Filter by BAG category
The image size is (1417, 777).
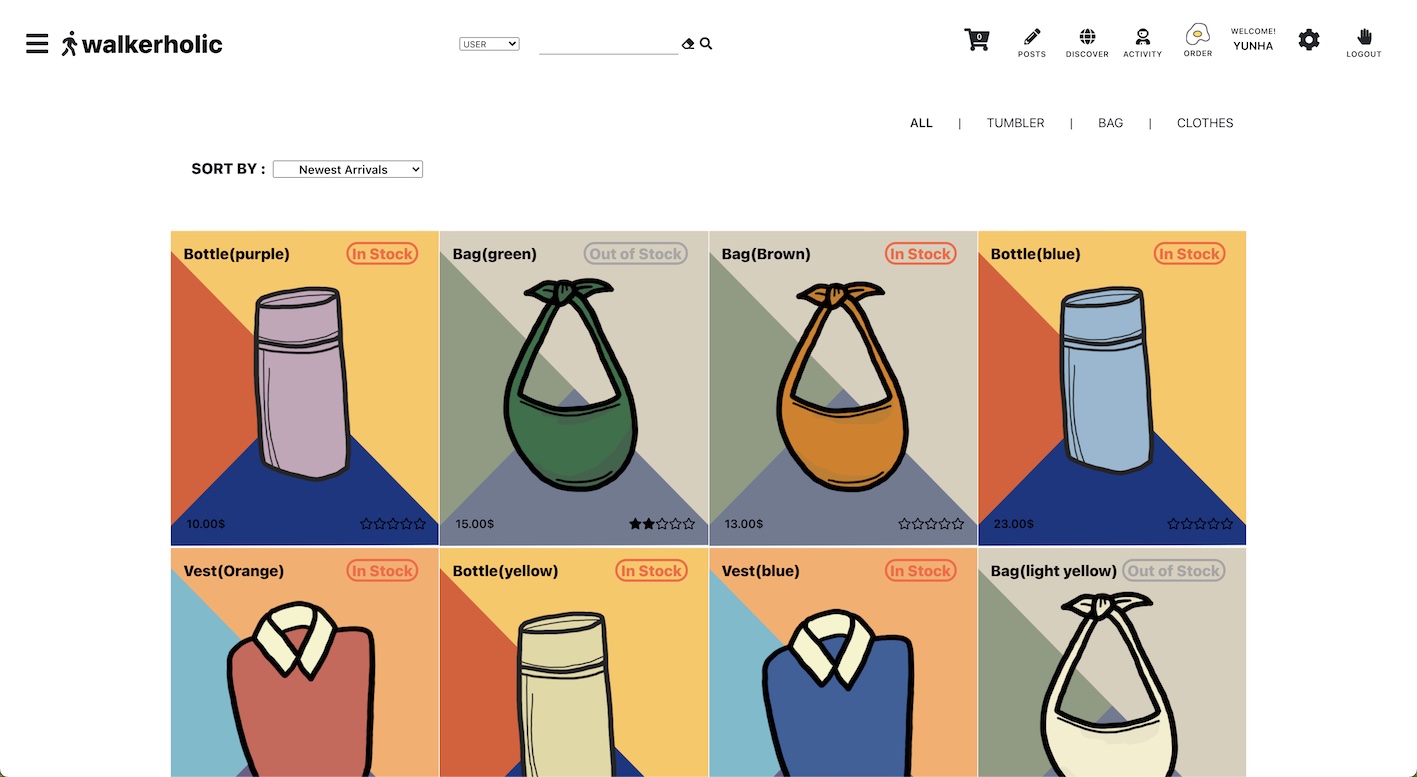click(x=1110, y=123)
